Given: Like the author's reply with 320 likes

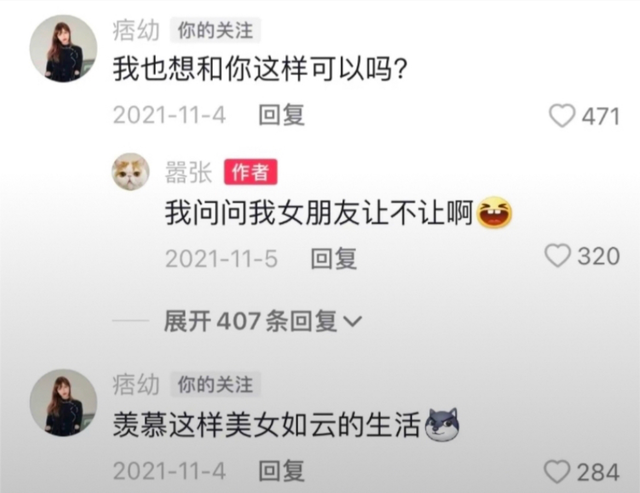Looking at the screenshot, I should (x=558, y=256).
